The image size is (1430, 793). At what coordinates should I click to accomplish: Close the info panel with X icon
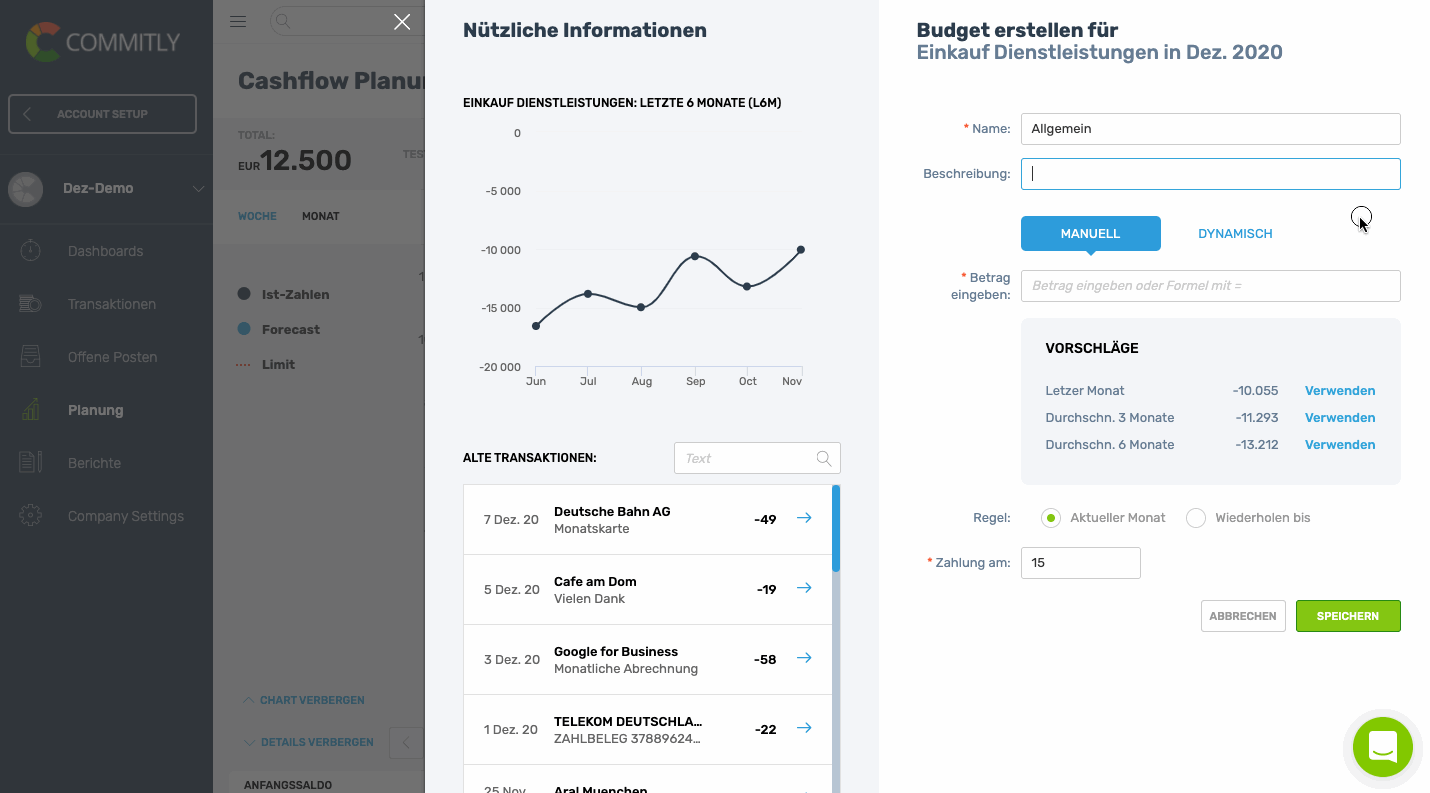click(402, 22)
